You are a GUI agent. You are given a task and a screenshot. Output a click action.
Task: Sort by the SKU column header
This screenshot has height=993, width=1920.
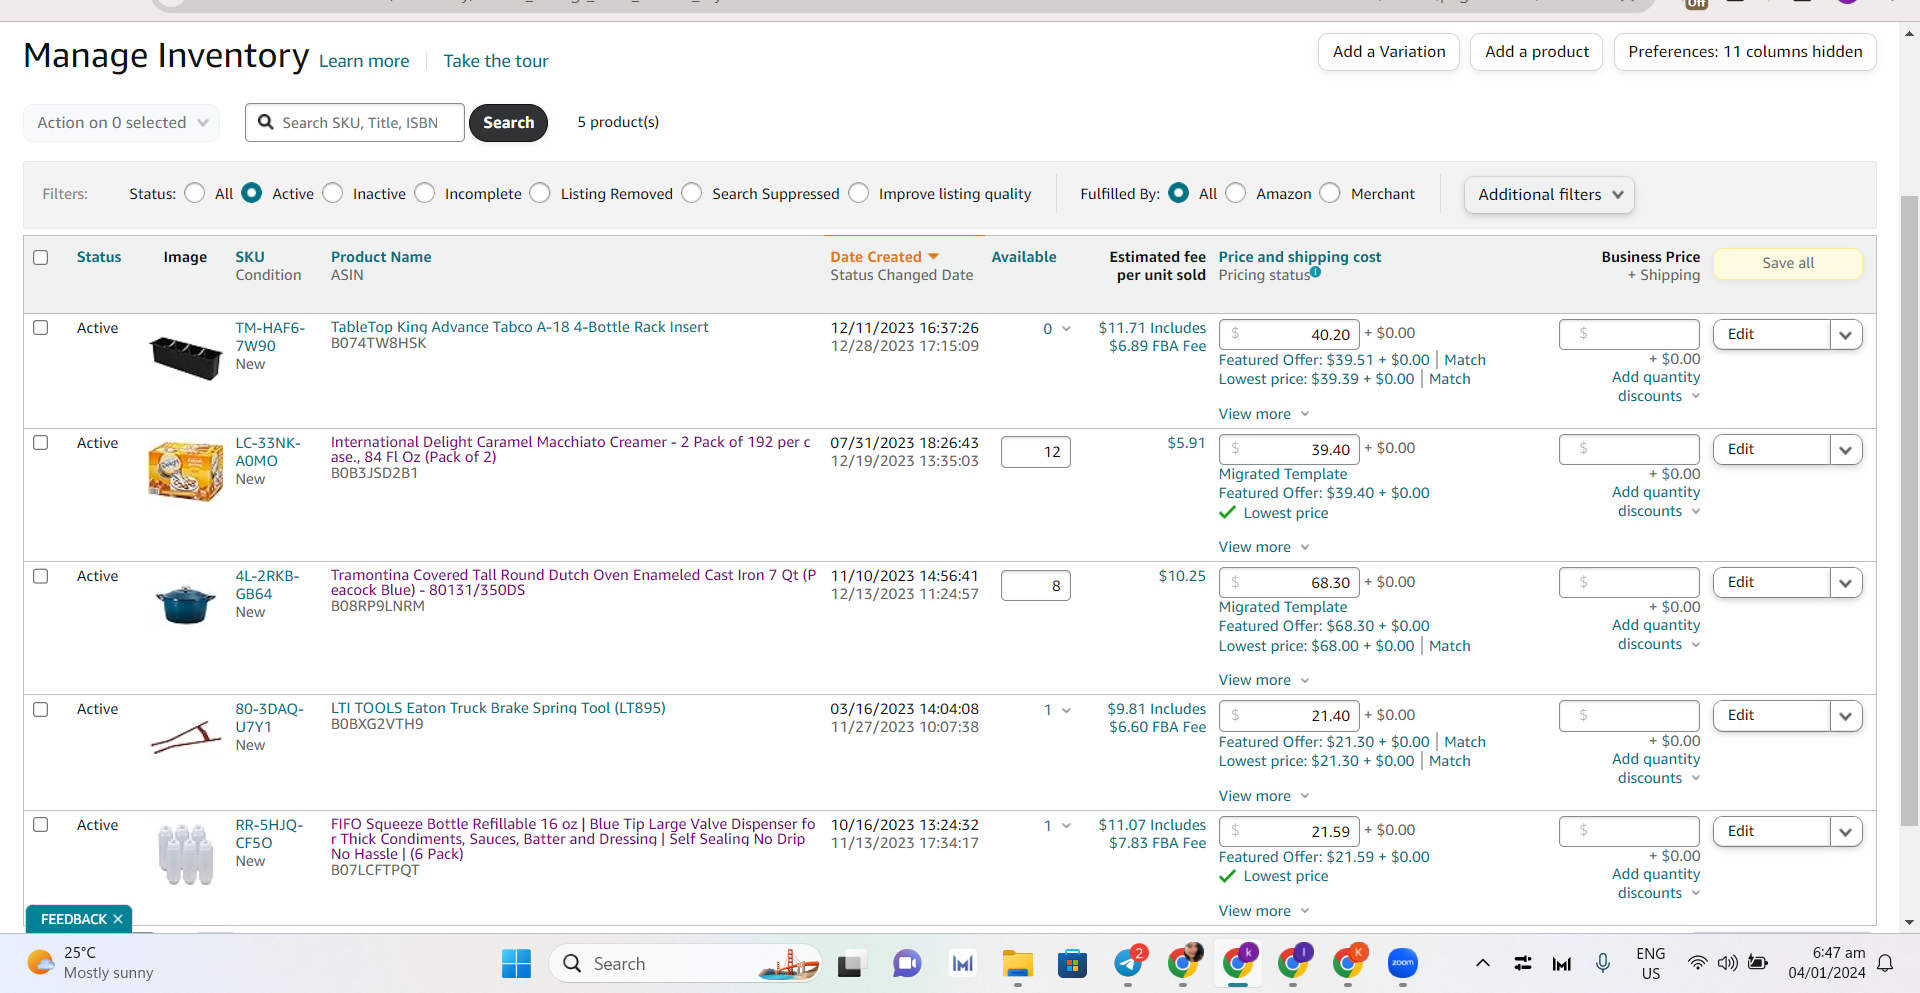250,257
